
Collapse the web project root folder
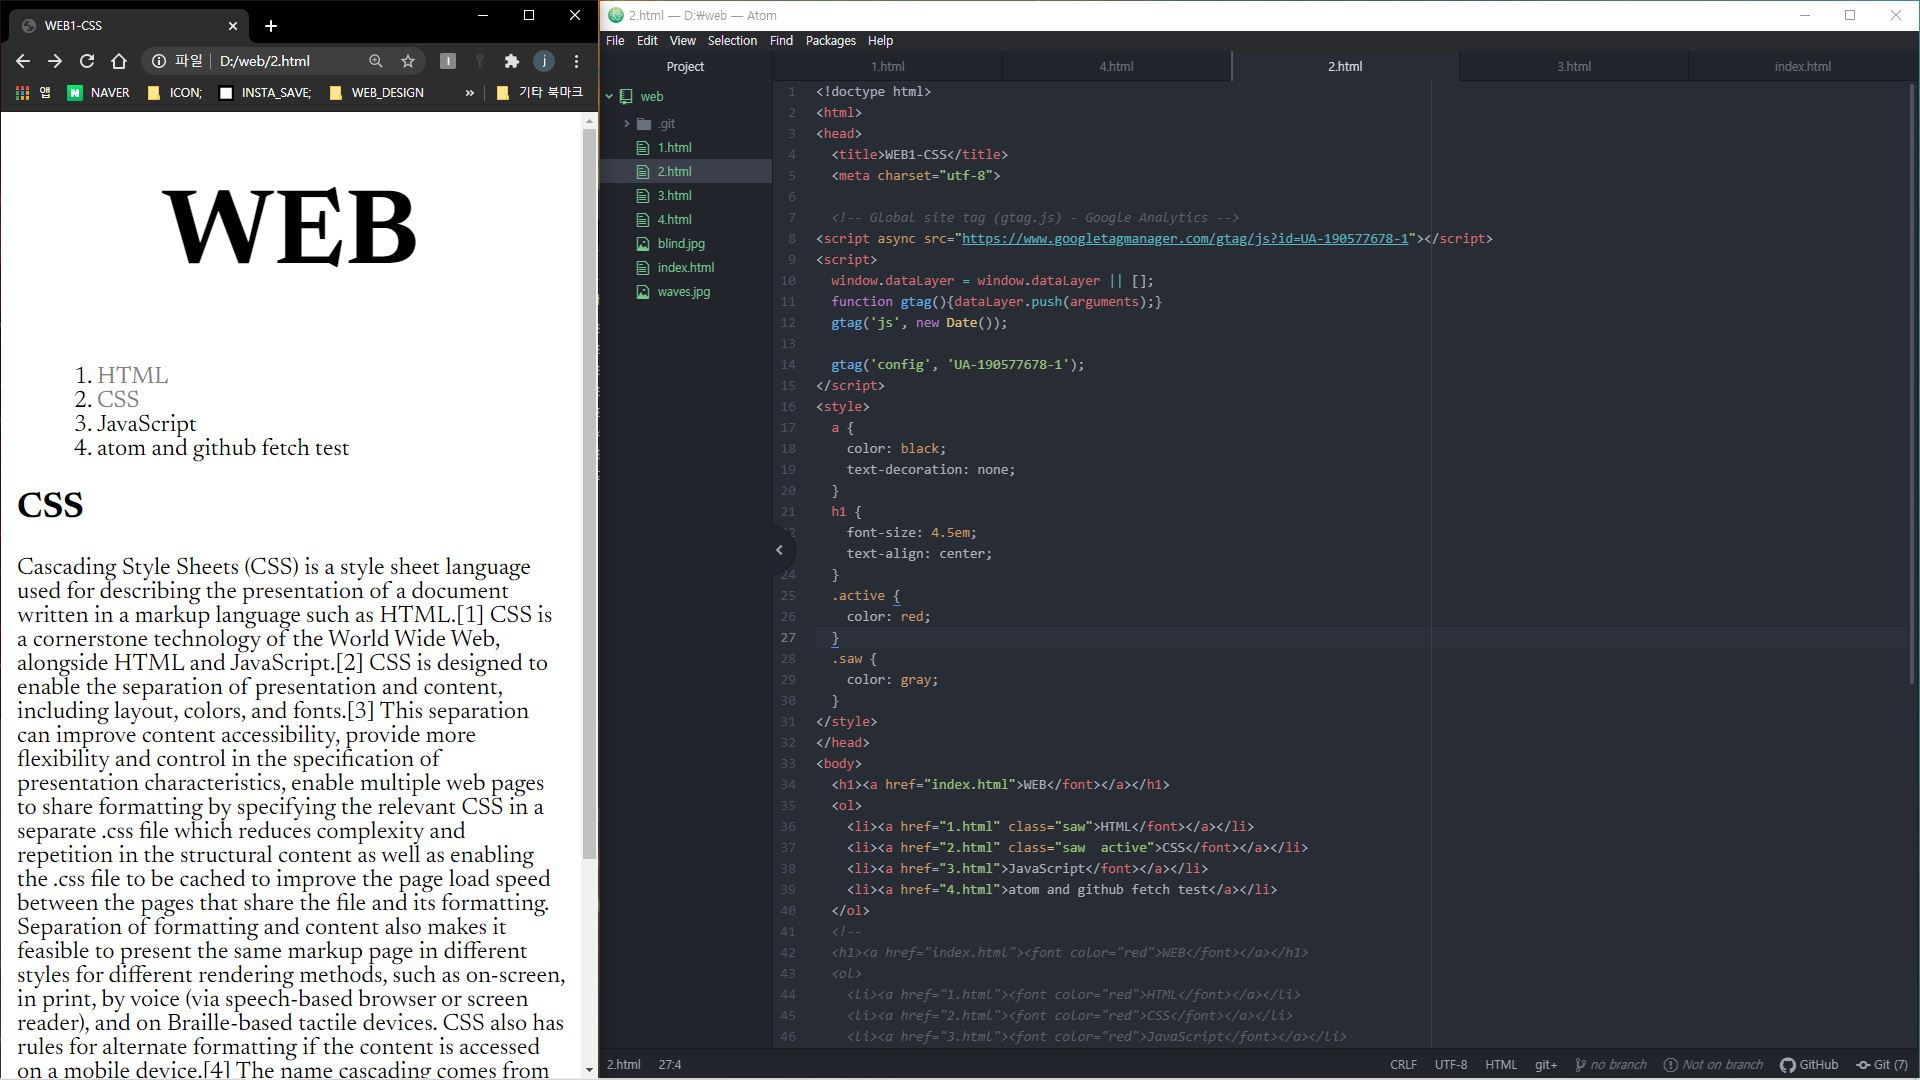pos(609,97)
